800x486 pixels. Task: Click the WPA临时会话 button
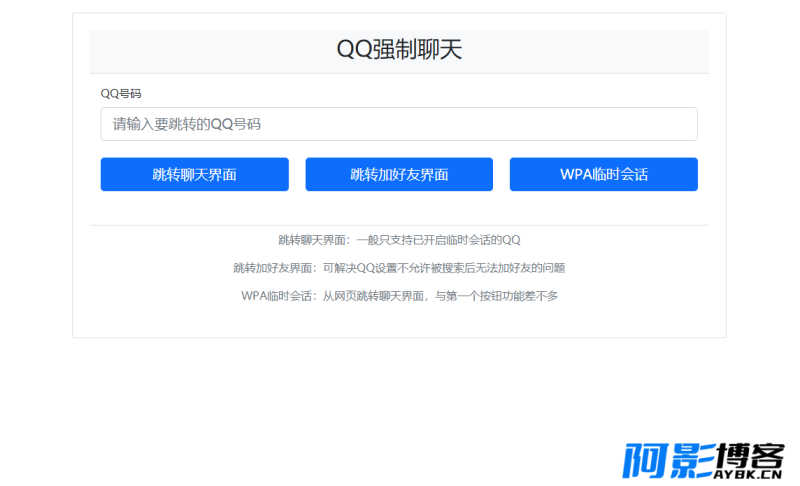(604, 174)
